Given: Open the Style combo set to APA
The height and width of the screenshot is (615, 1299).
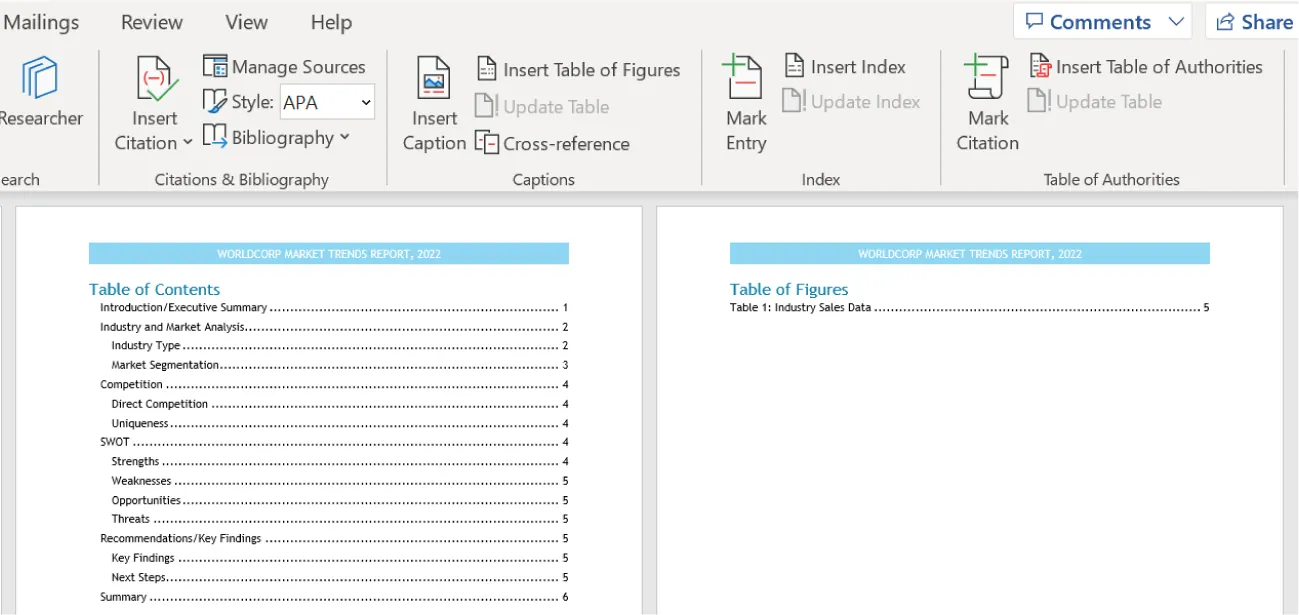Looking at the screenshot, I should pos(327,102).
